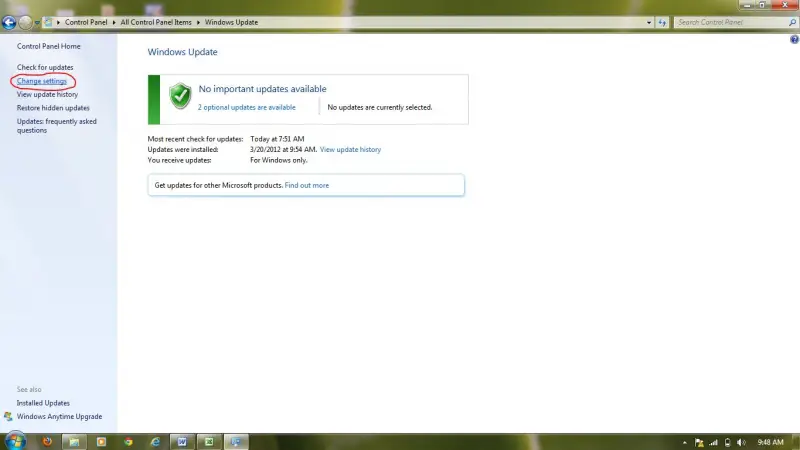Image resolution: width=800 pixels, height=450 pixels.
Task: Open Windows Media Player taskbar icon
Action: point(101,442)
